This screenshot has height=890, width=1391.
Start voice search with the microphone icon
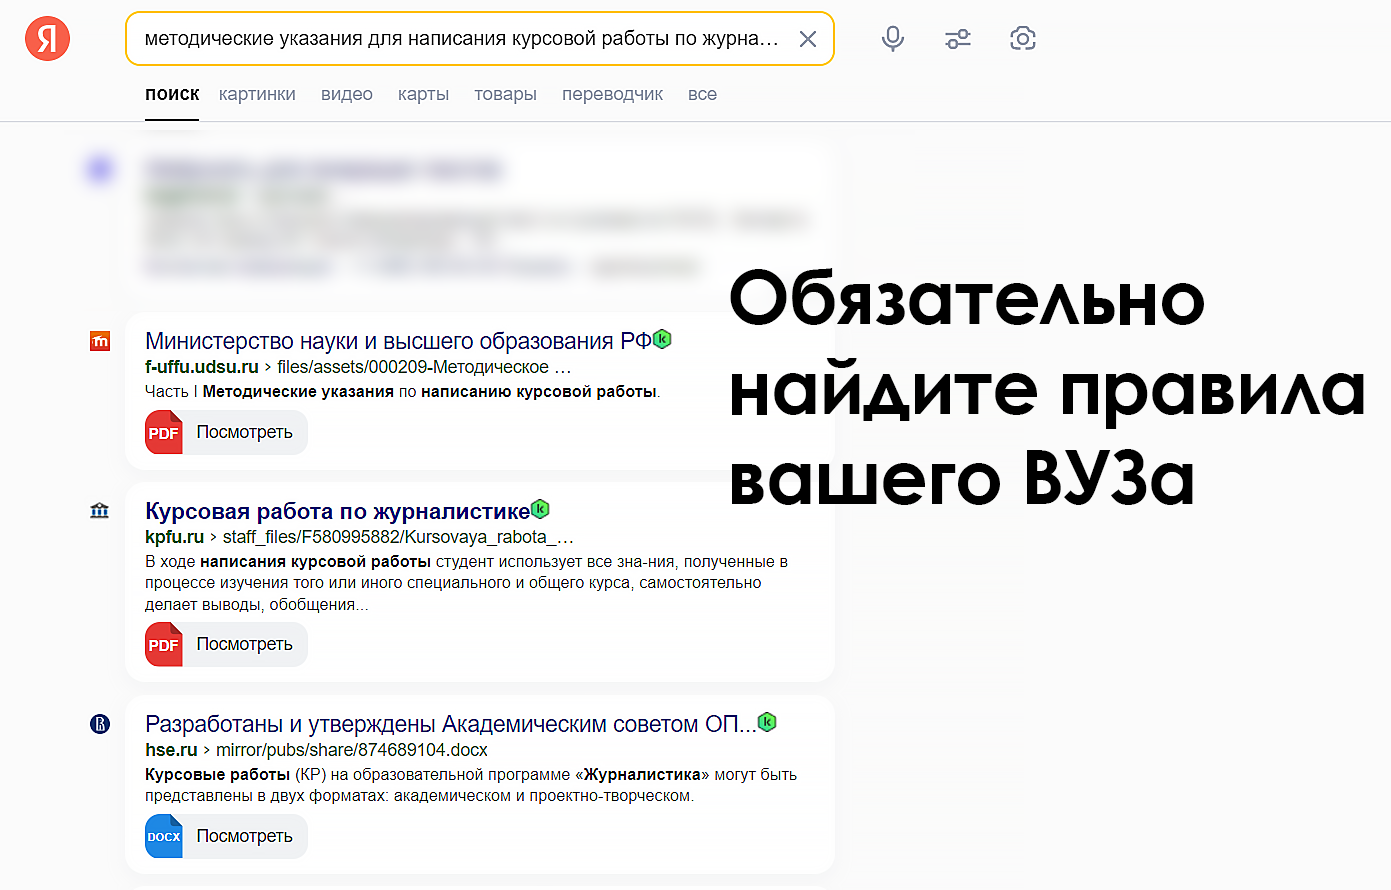point(893,39)
